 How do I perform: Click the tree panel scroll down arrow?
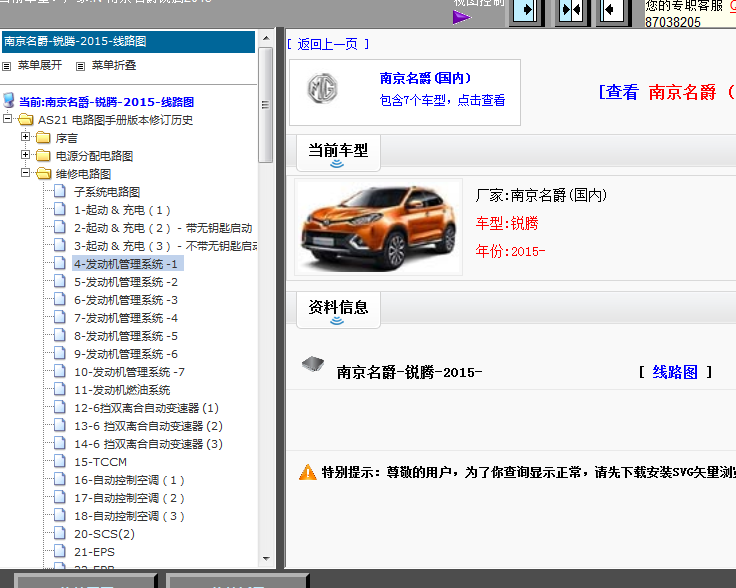pos(266,558)
